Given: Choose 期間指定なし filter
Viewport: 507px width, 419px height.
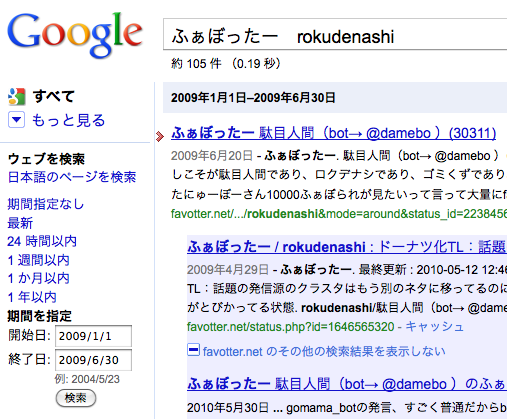Looking at the screenshot, I should pyautogui.click(x=46, y=204).
